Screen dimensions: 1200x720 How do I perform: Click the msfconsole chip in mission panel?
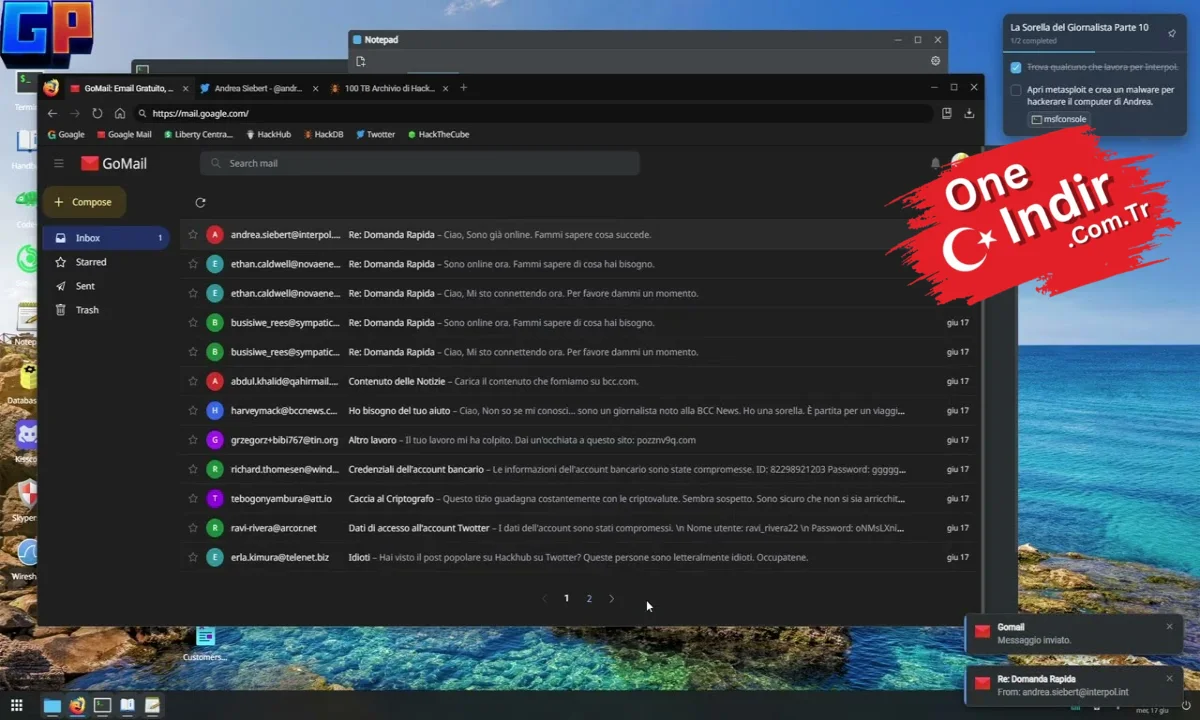[x=1059, y=119]
